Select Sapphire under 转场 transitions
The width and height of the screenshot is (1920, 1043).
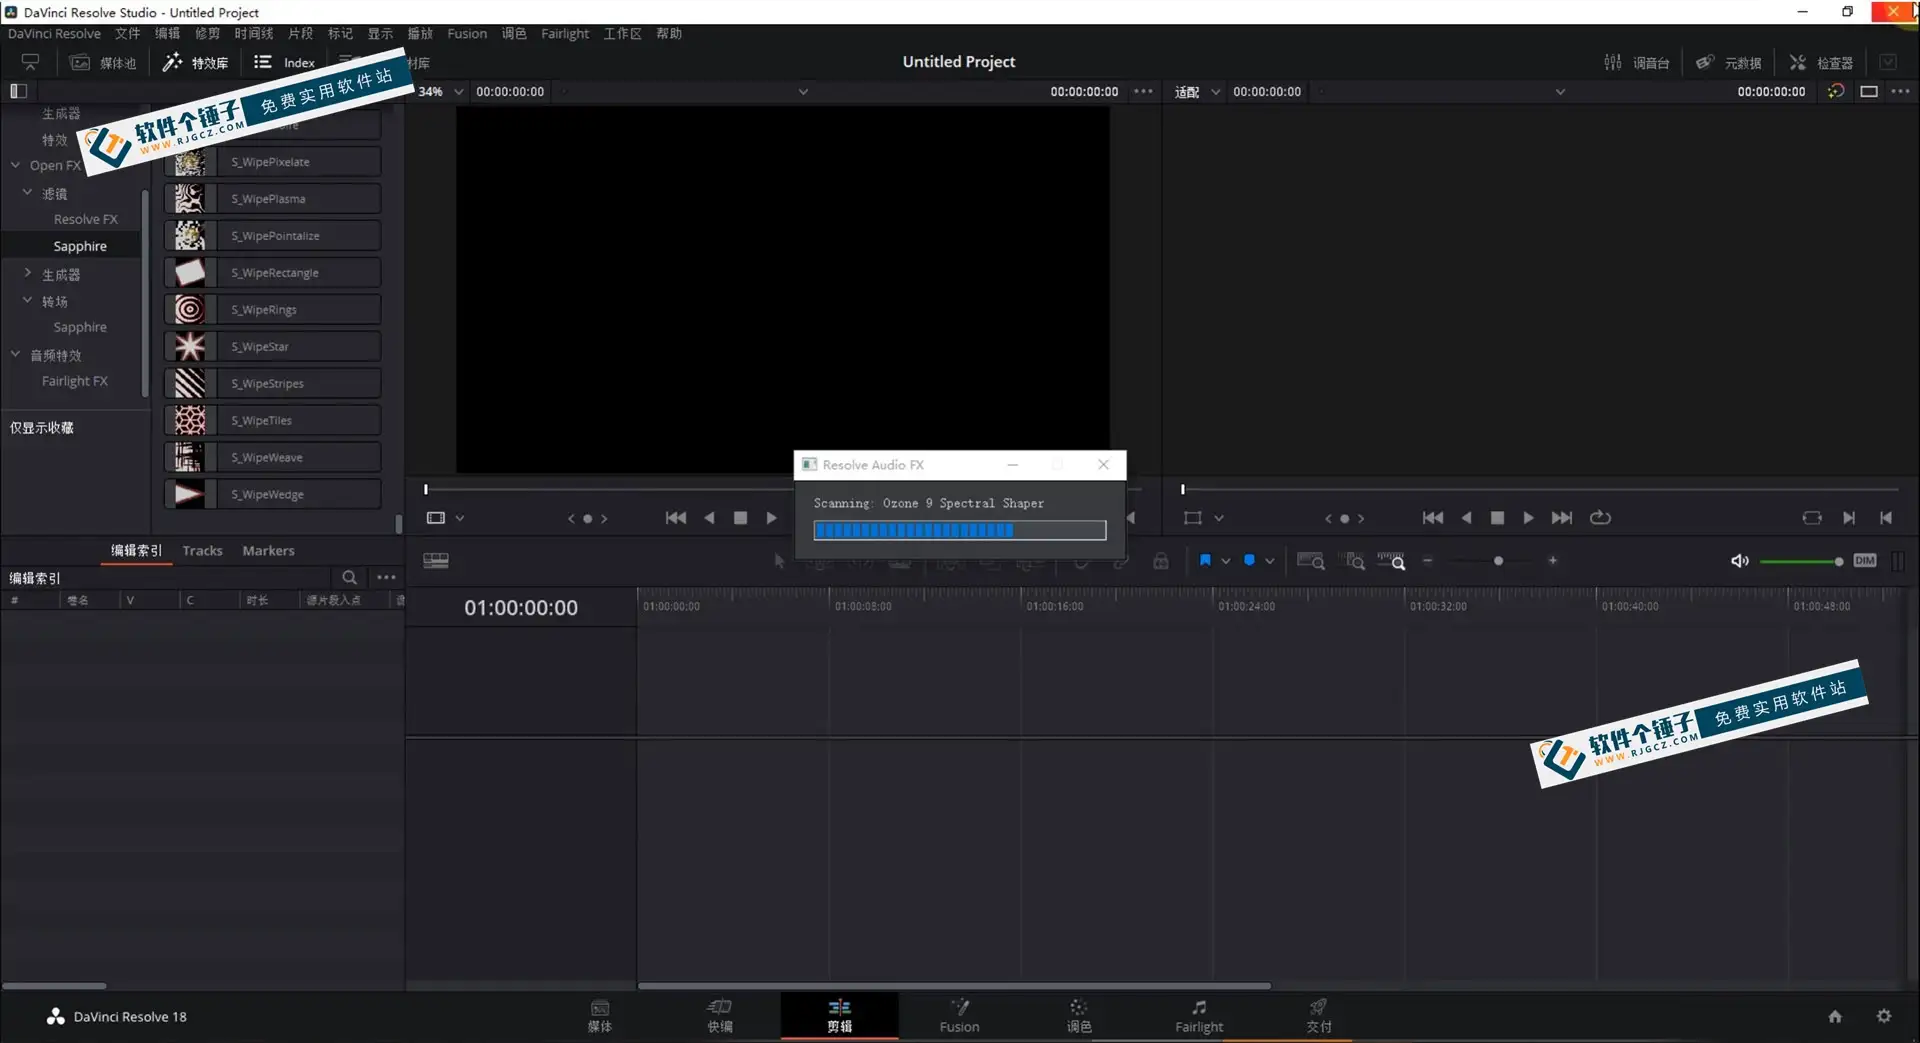[80, 327]
